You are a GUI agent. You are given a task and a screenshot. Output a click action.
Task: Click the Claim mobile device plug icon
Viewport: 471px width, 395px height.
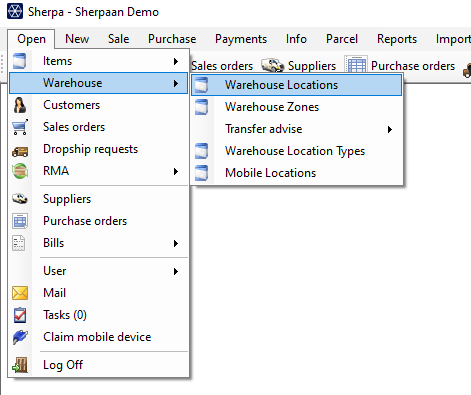pyautogui.click(x=20, y=337)
